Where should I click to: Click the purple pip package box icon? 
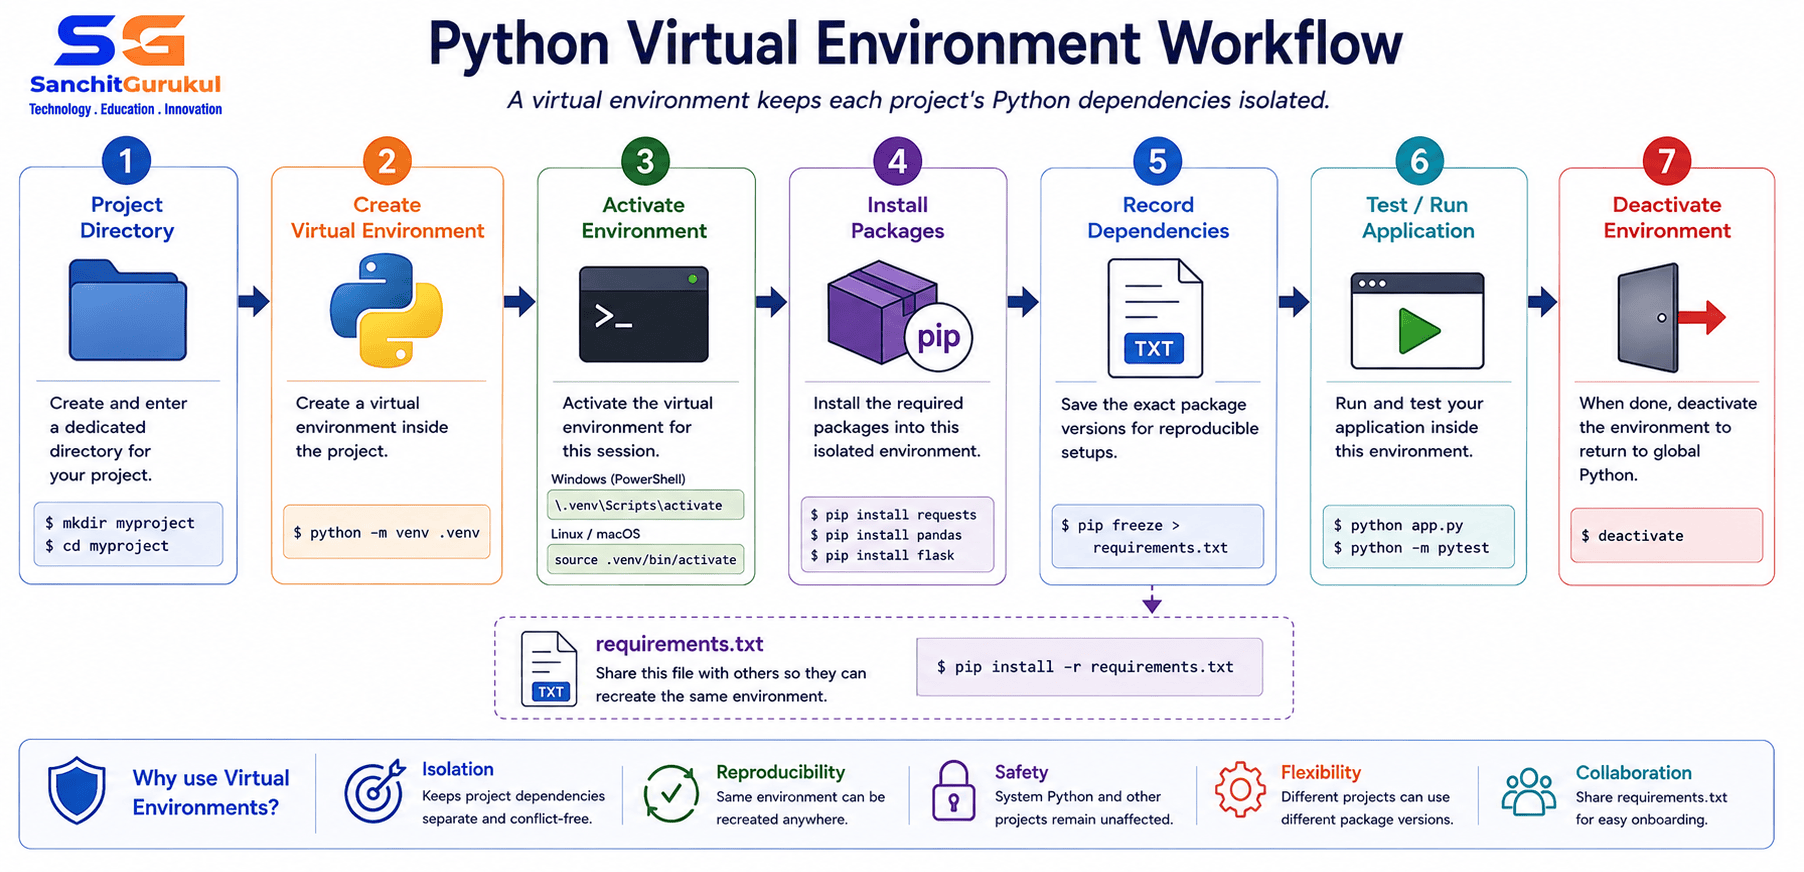899,315
